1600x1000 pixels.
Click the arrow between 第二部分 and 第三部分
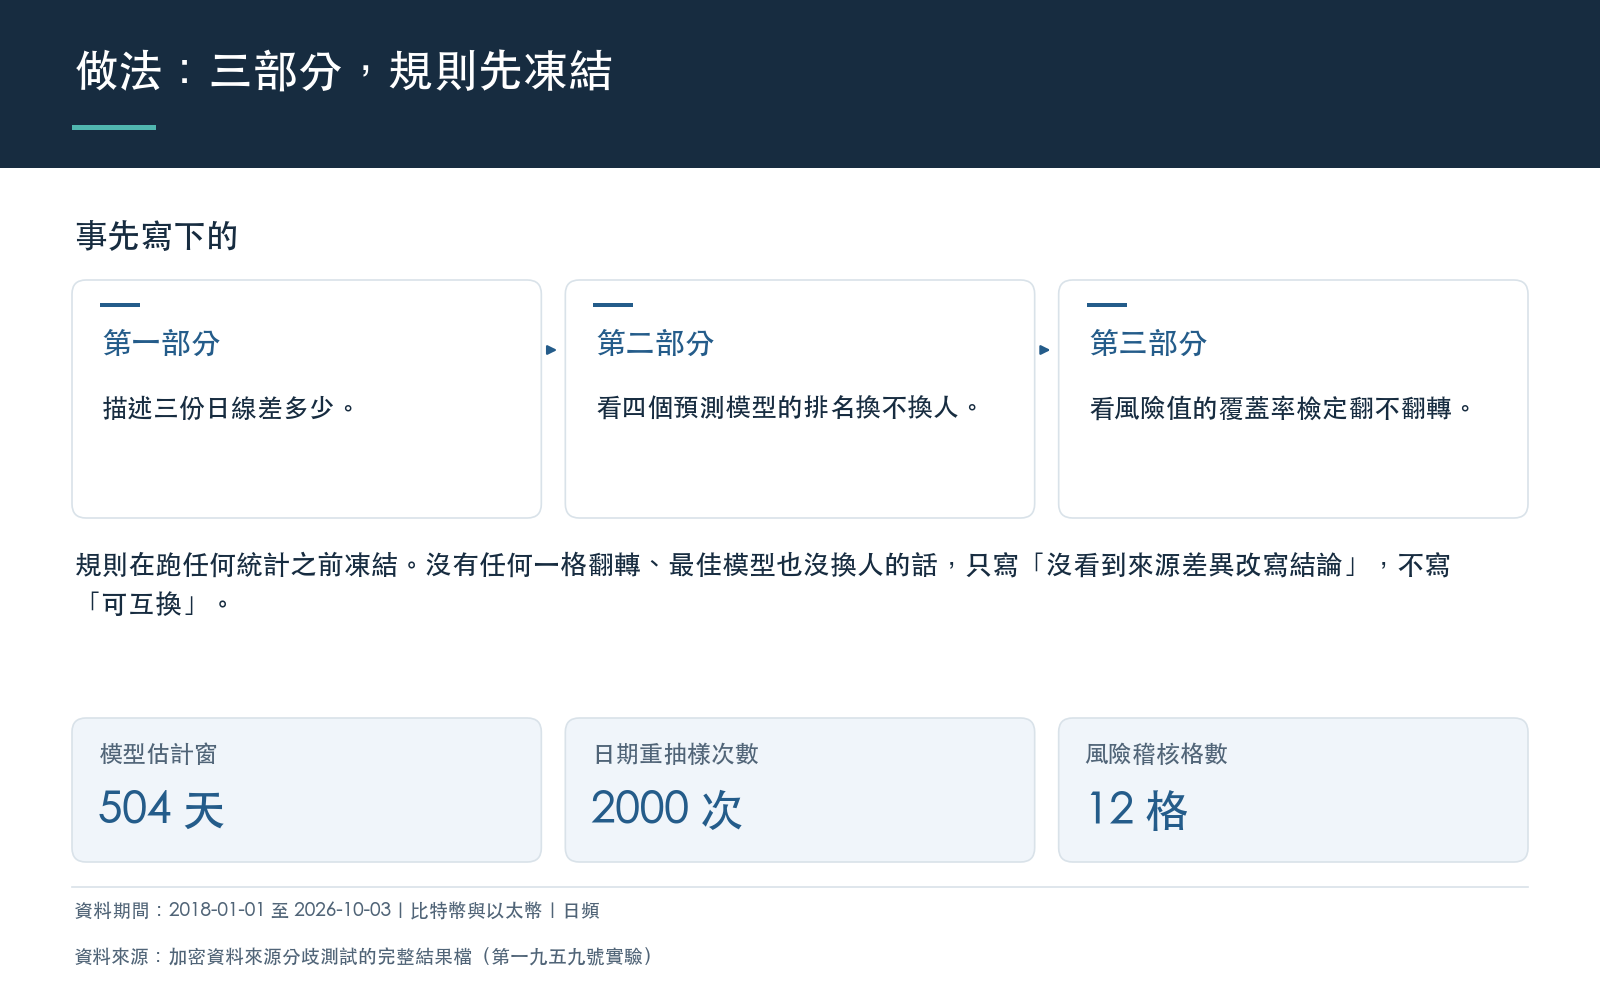click(1044, 350)
